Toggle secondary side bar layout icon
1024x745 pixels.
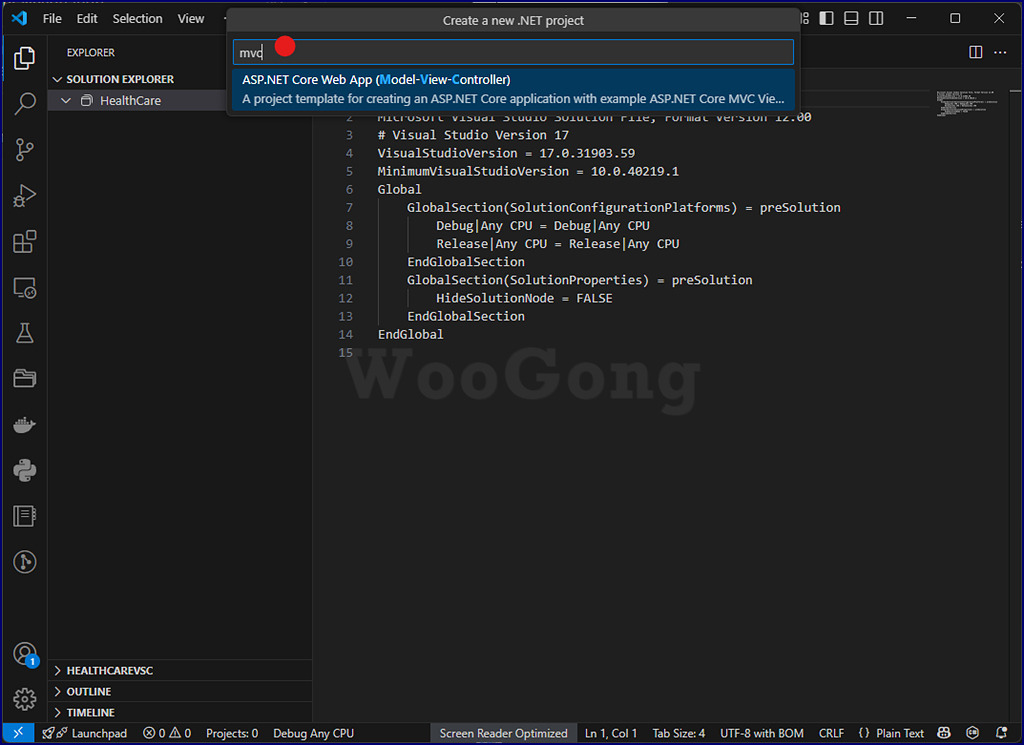876,18
